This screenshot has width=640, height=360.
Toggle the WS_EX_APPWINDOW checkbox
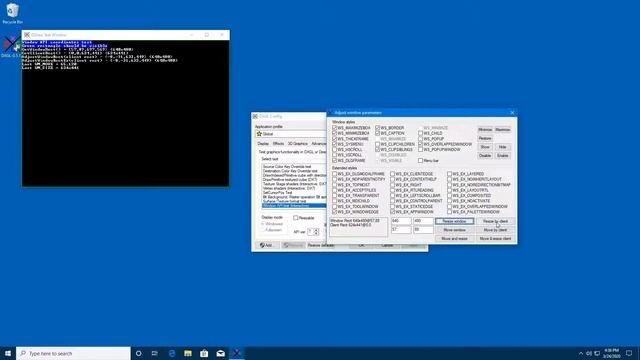412,212
